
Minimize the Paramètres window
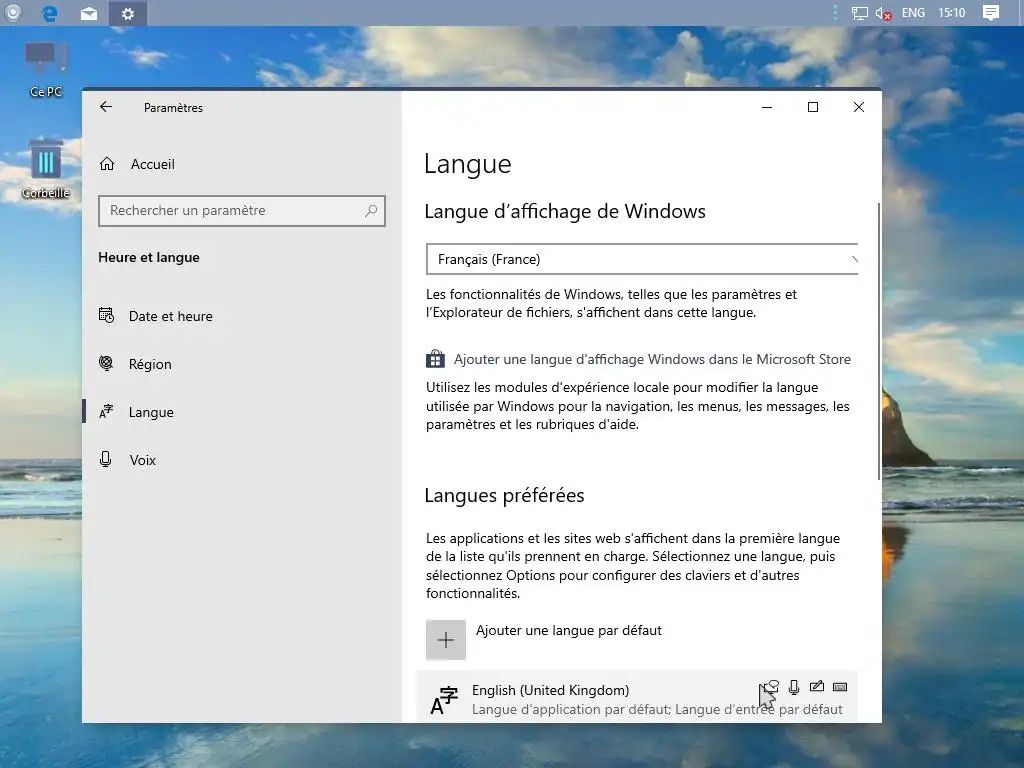tap(767, 107)
